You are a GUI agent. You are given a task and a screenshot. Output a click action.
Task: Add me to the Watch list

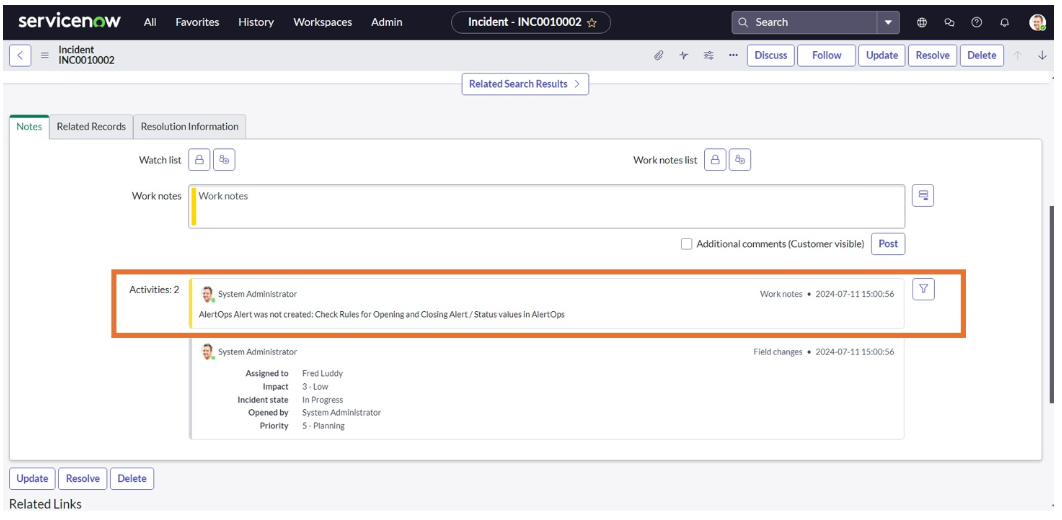[x=224, y=160]
